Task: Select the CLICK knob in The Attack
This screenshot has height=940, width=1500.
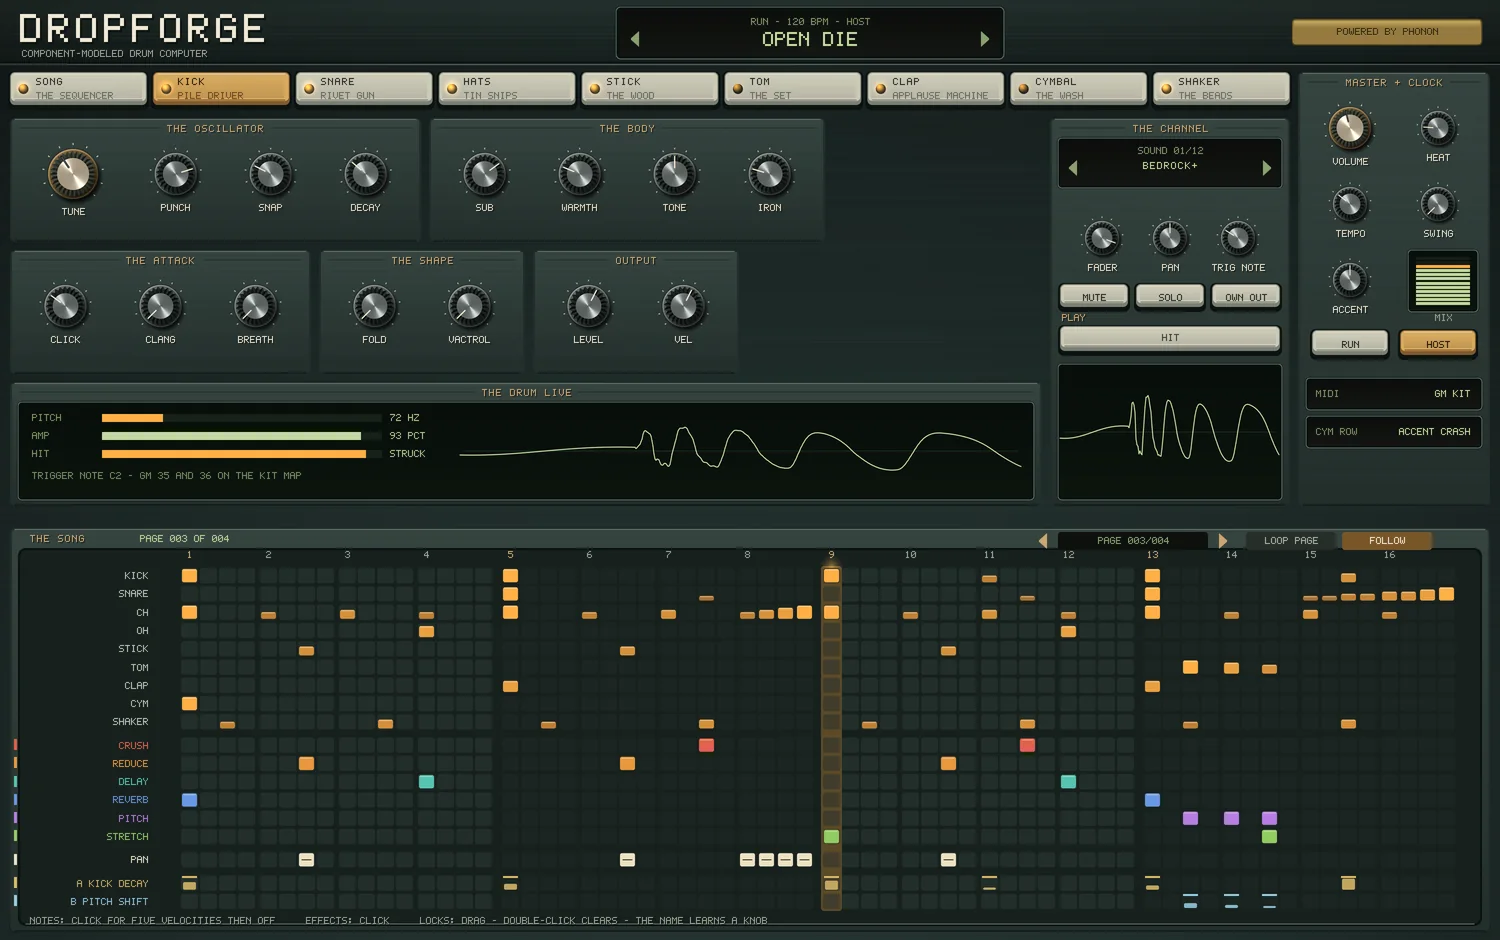Action: (x=65, y=306)
